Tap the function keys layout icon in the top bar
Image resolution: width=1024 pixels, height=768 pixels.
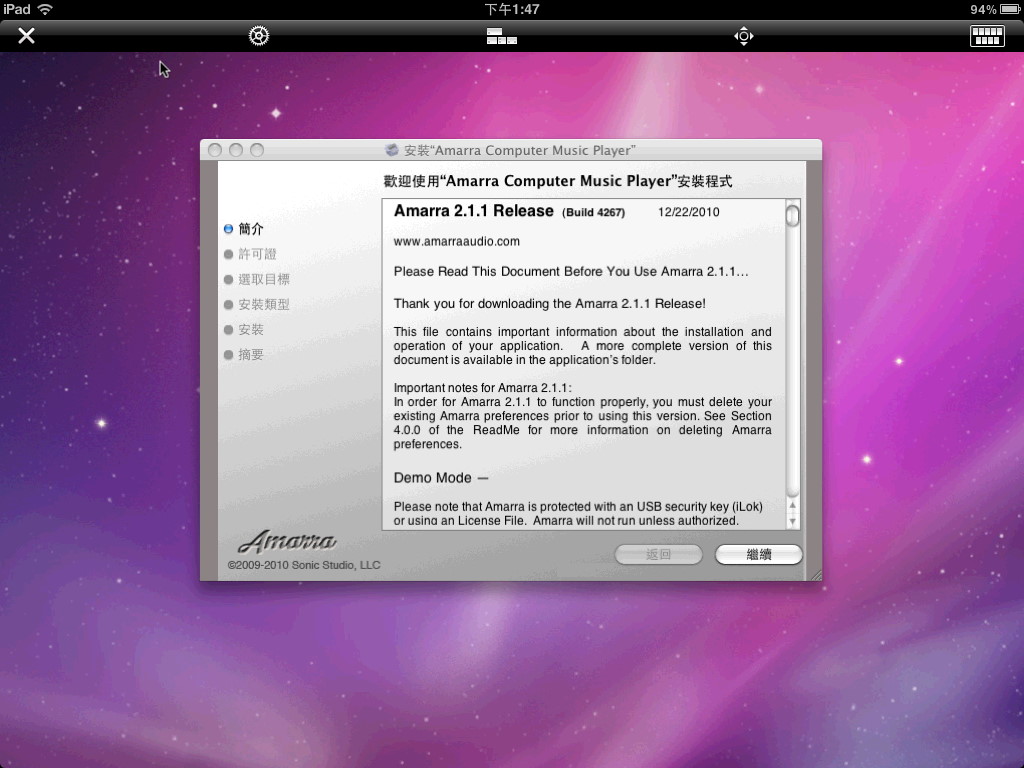pyautogui.click(x=502, y=36)
